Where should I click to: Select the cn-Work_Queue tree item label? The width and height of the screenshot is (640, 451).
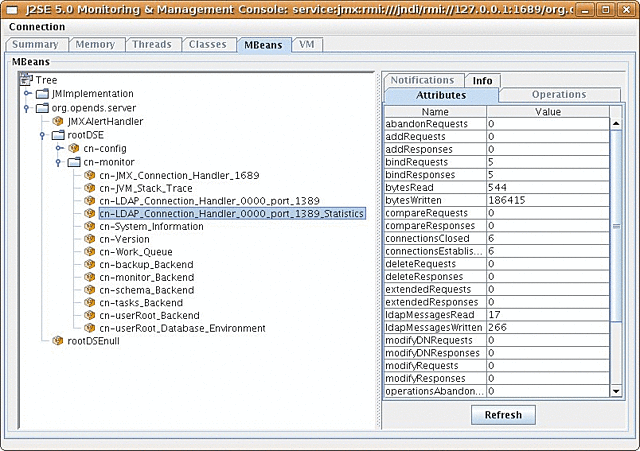(x=136, y=252)
